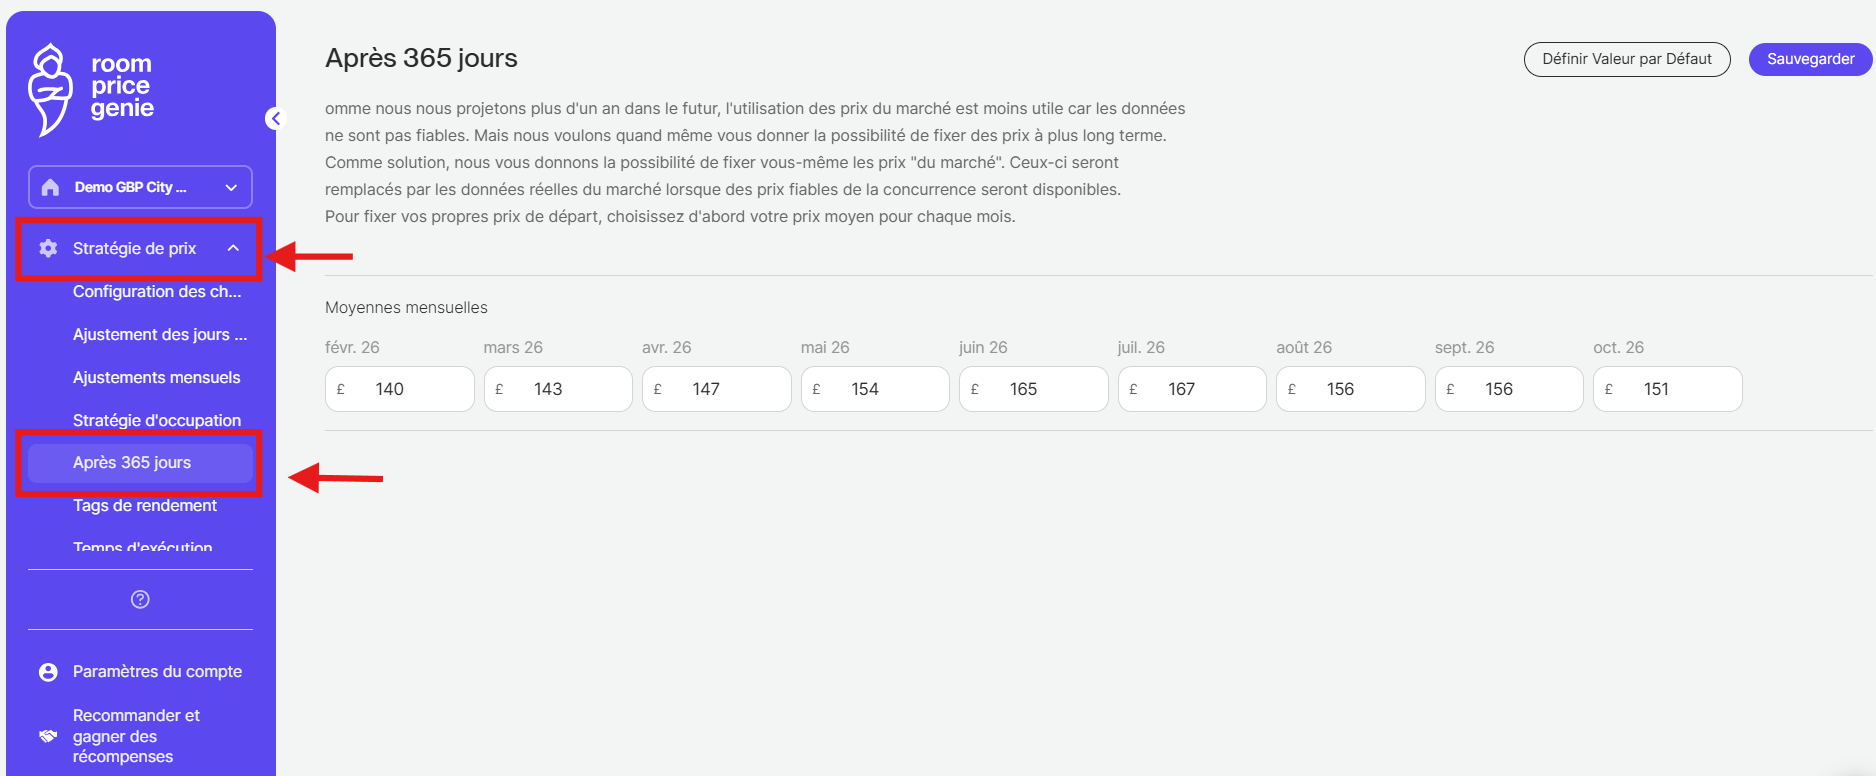Click the gear icon beside Stratégie de prix
This screenshot has width=1876, height=776.
48,248
